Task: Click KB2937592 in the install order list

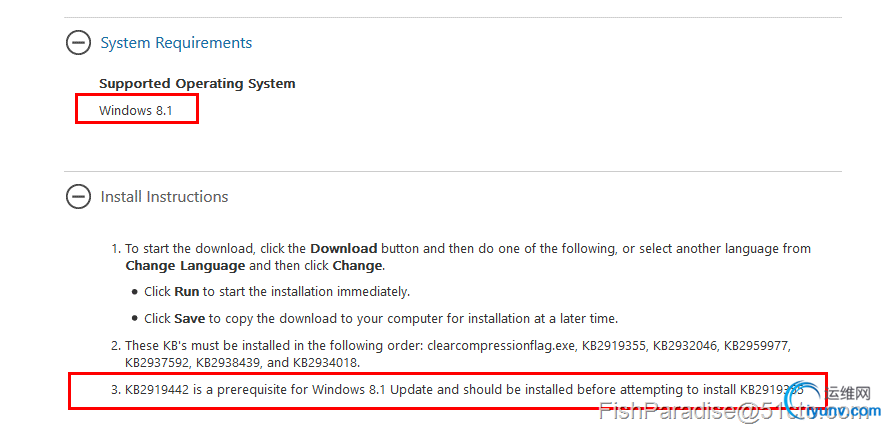Action: tap(157, 362)
